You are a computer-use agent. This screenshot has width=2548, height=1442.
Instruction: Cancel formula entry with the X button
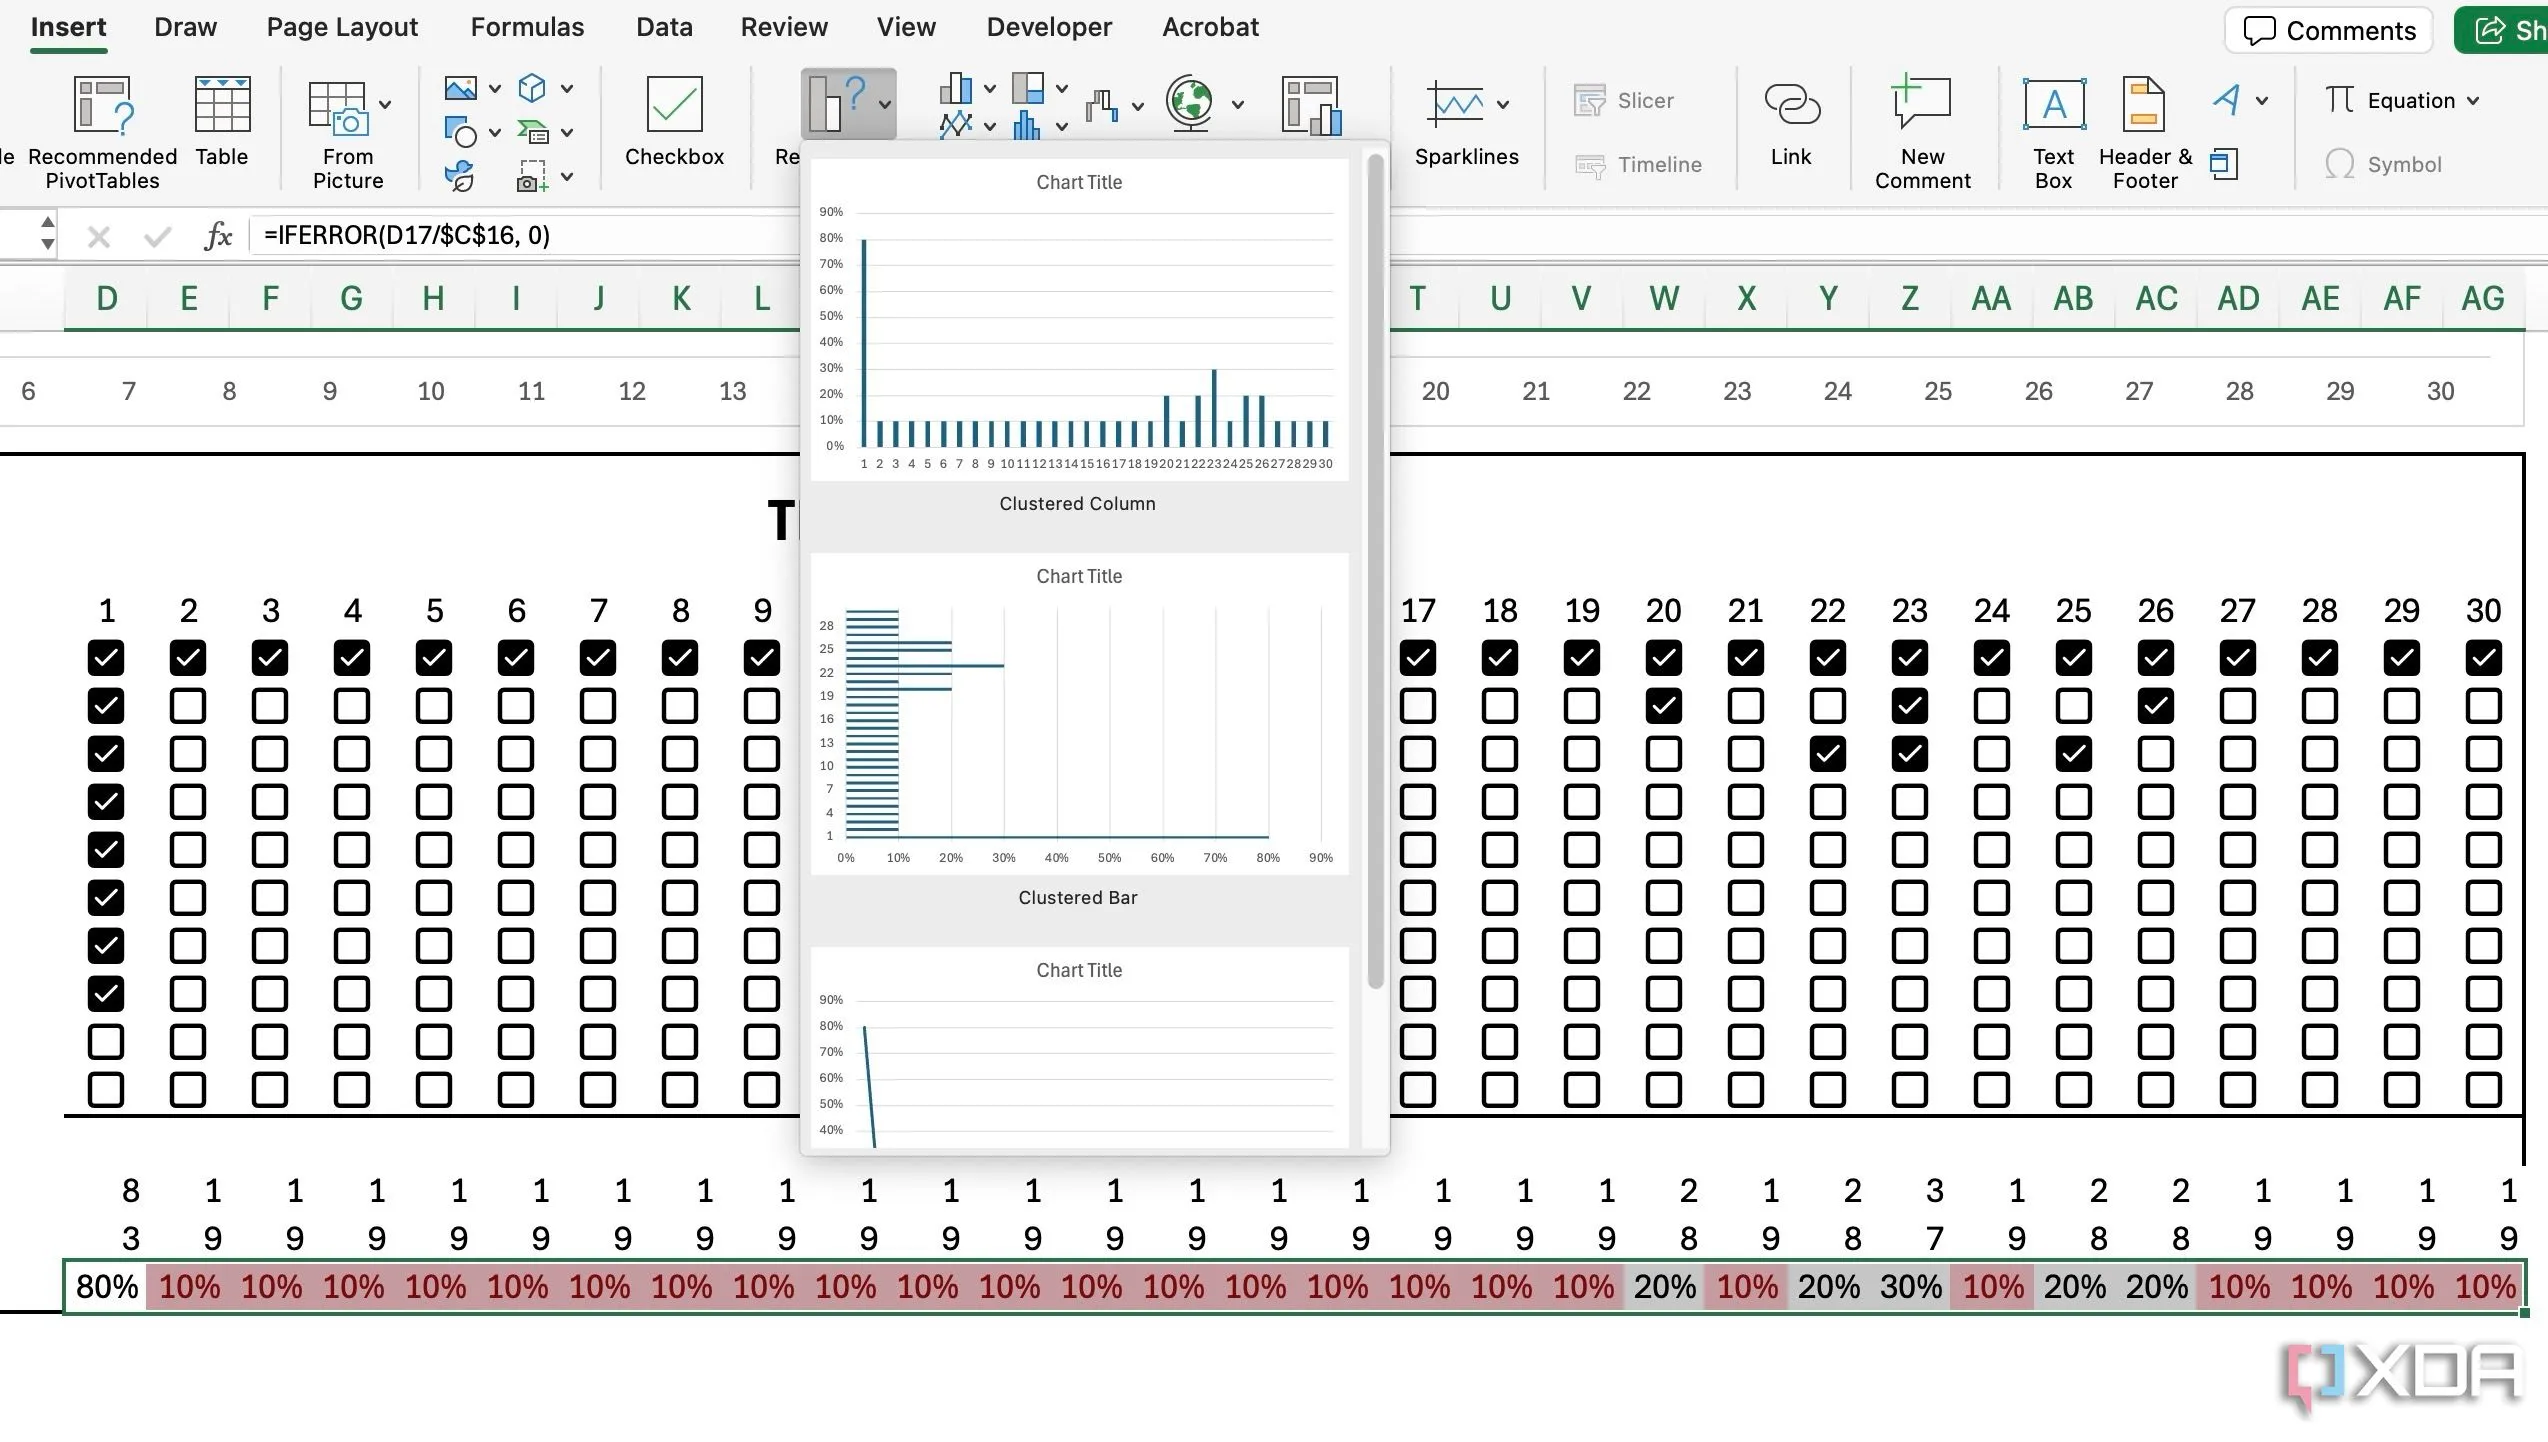click(x=98, y=237)
